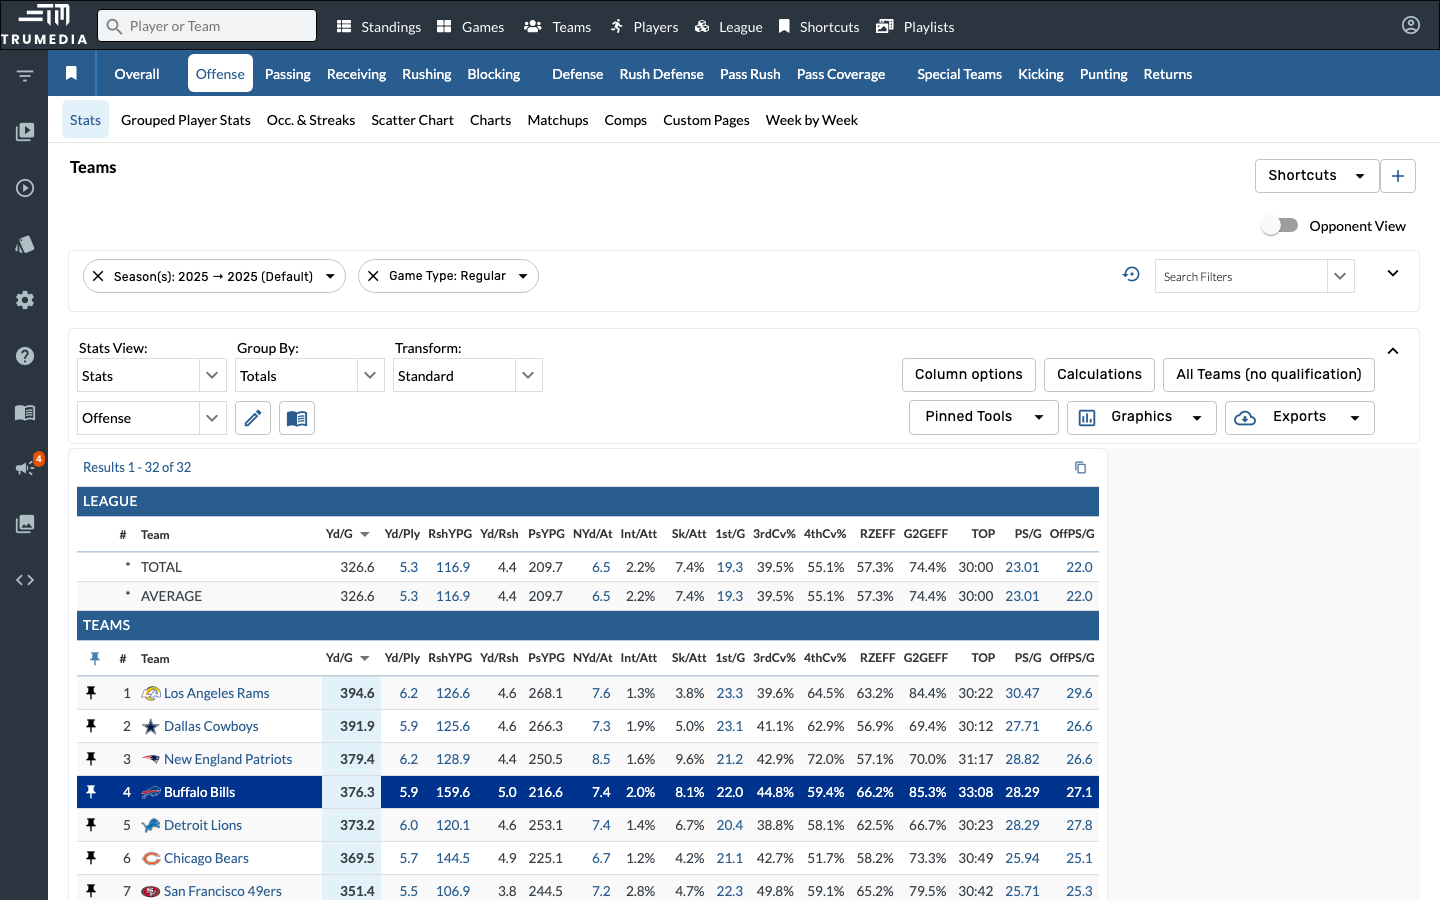Pin the Los Angeles Rams row
Image resolution: width=1440 pixels, height=900 pixels.
click(x=91, y=693)
